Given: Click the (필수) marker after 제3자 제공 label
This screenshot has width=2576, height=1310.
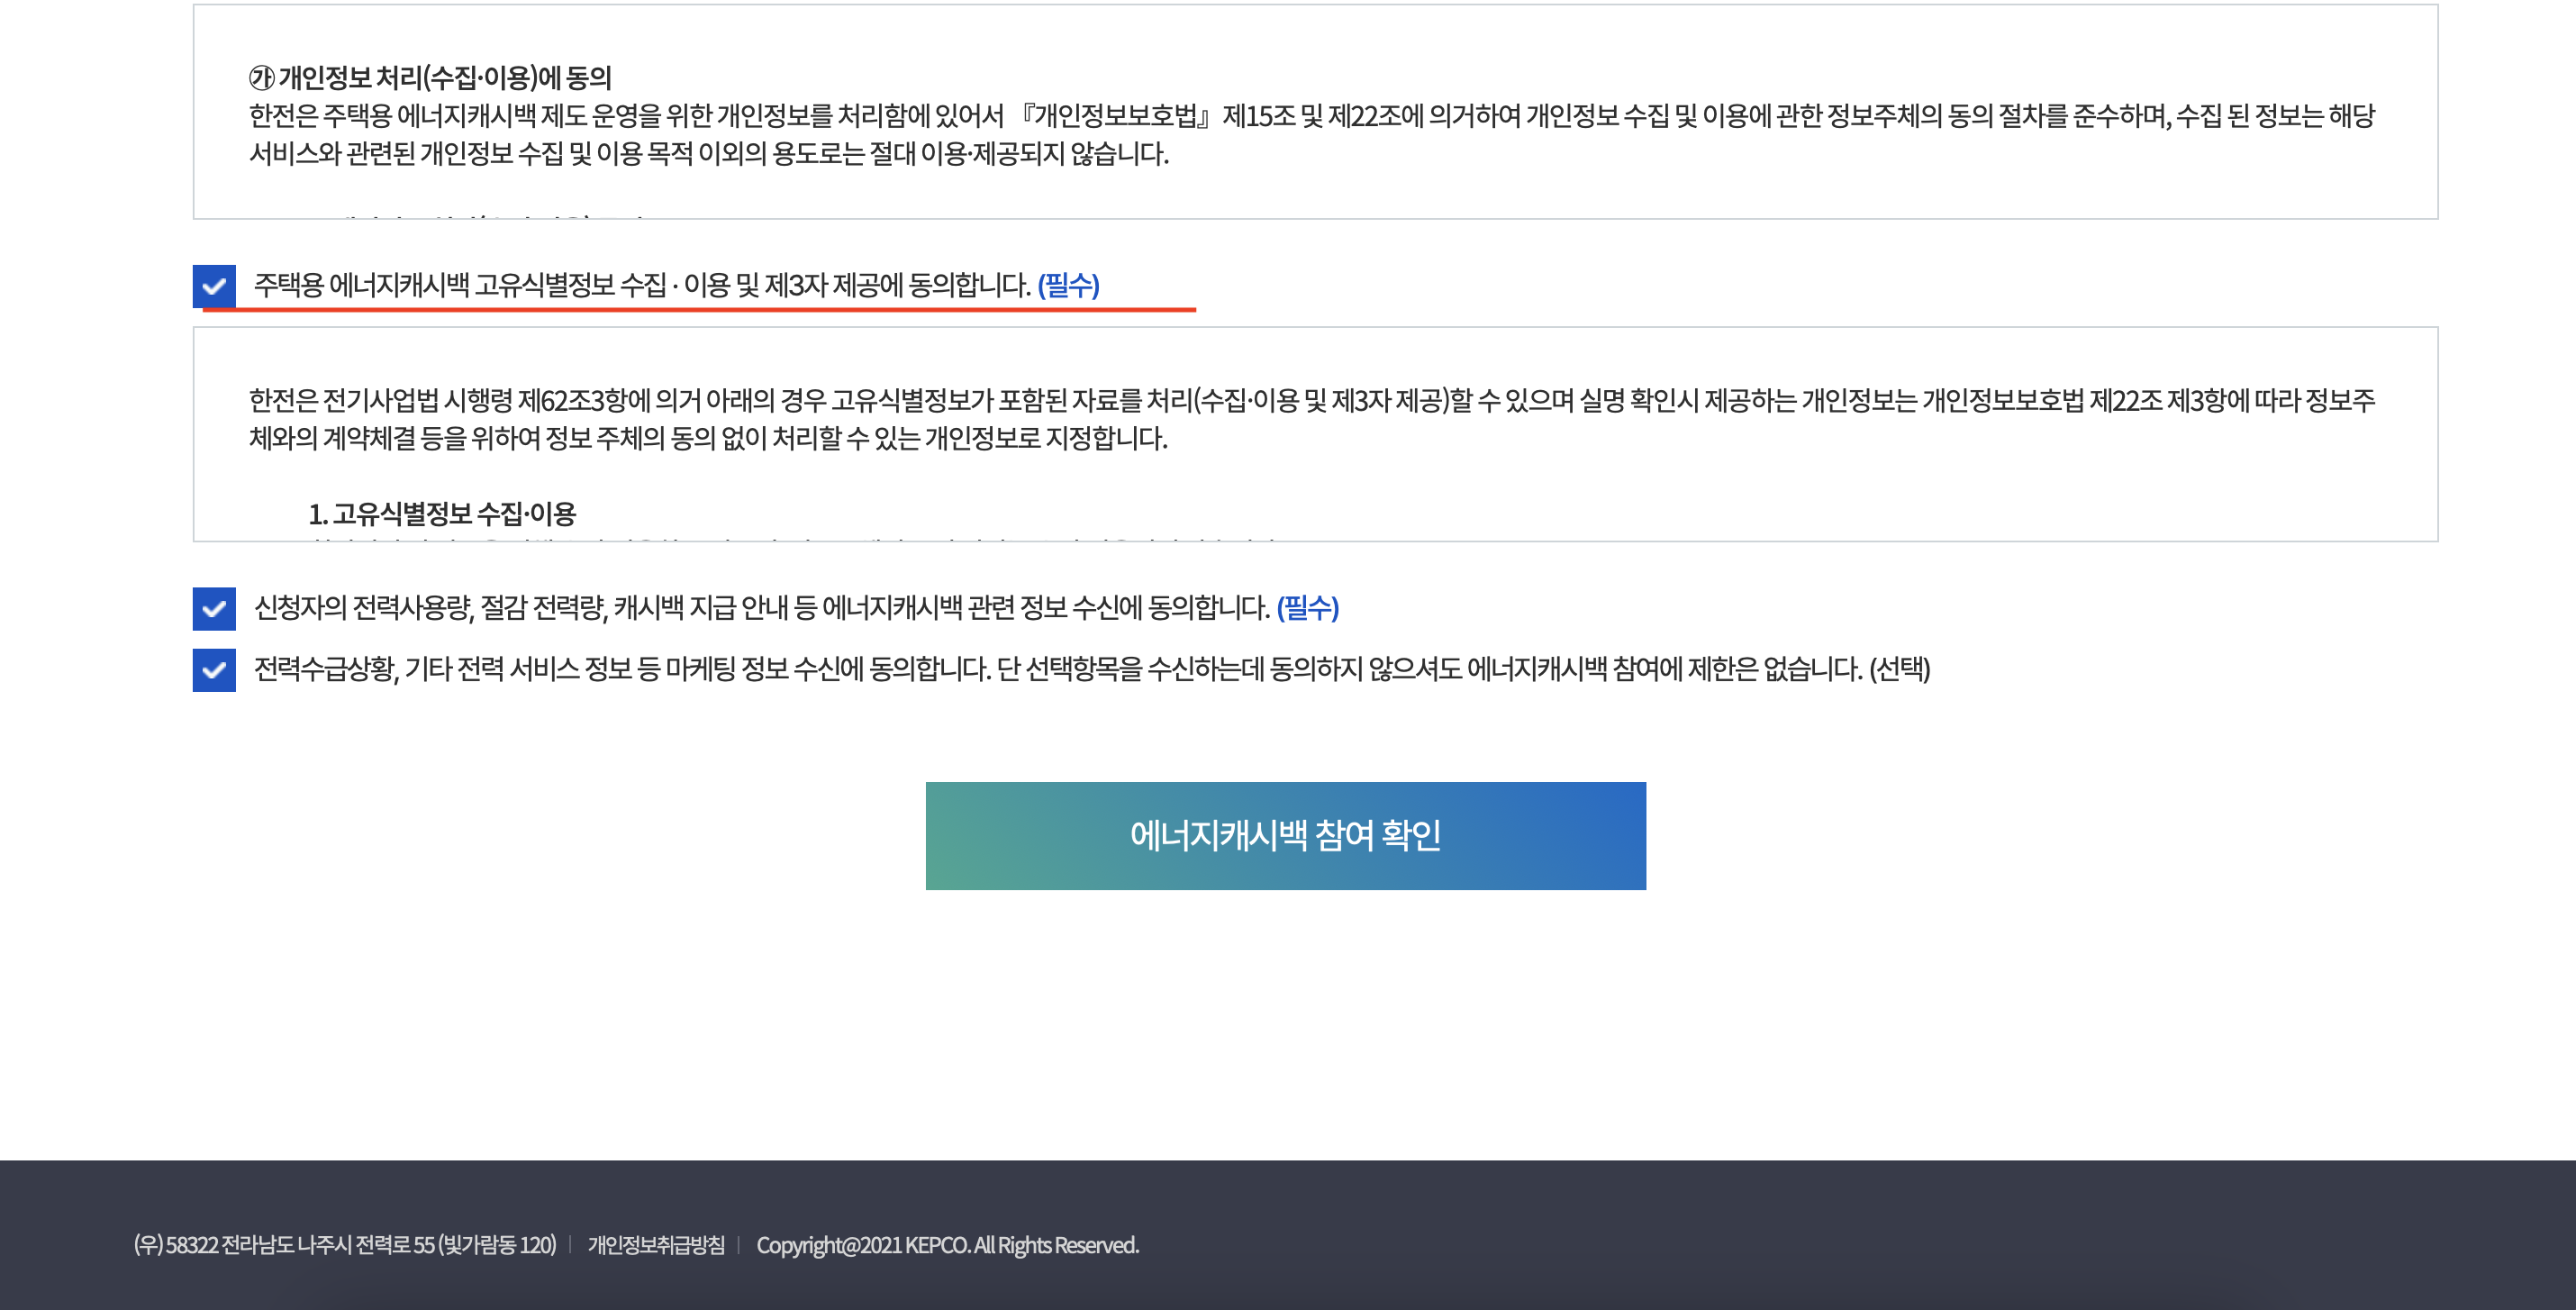Looking at the screenshot, I should tap(1068, 286).
